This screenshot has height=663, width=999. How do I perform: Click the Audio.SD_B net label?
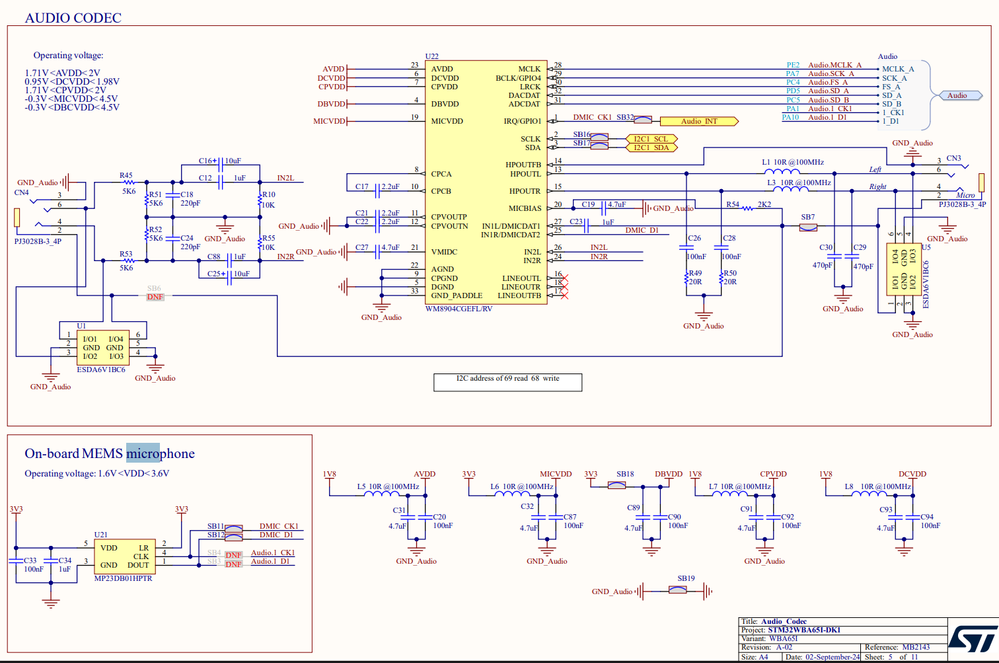pos(828,100)
